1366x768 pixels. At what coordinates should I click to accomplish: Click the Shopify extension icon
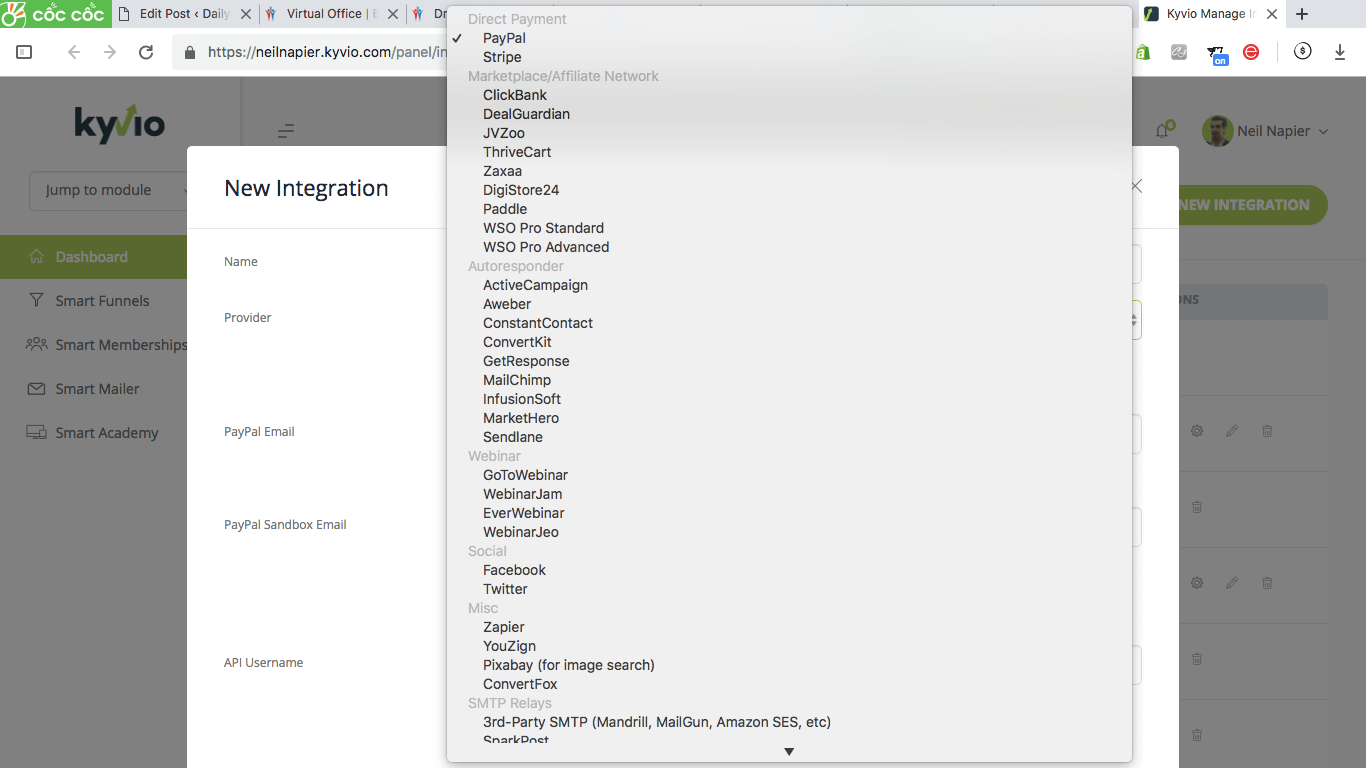coord(1142,52)
